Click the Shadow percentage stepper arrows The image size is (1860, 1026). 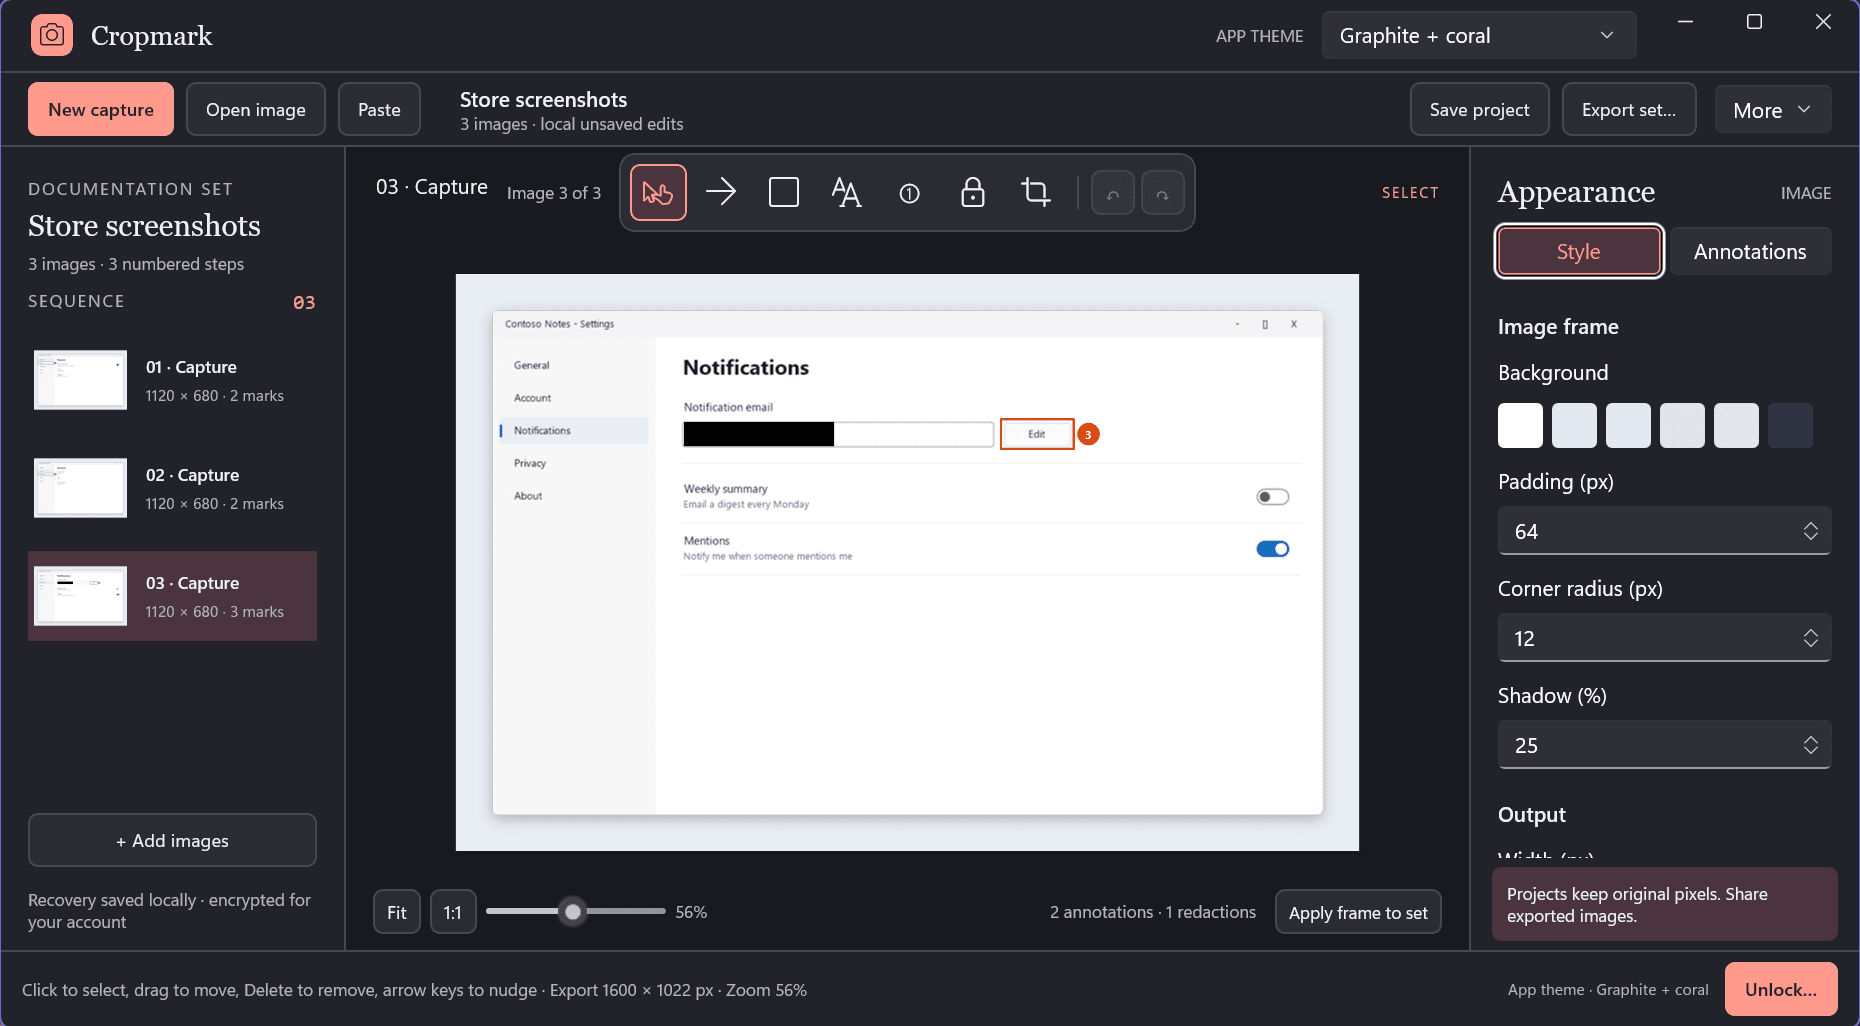pyautogui.click(x=1811, y=745)
